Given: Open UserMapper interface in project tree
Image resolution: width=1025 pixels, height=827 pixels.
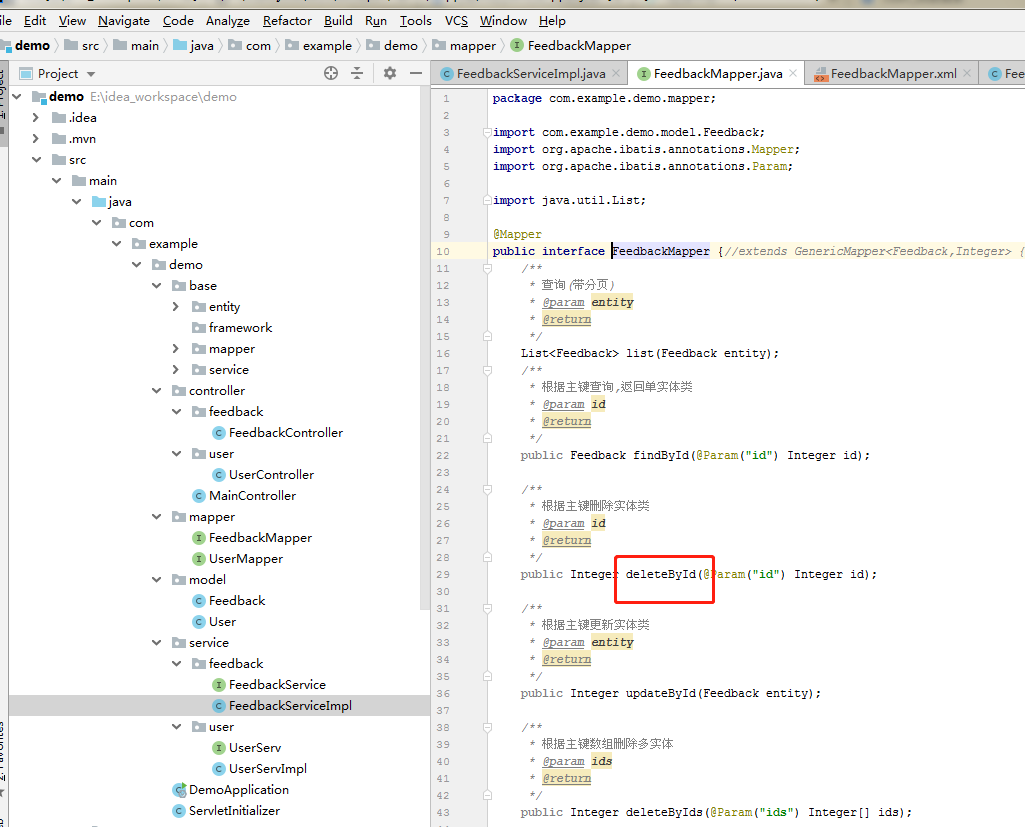Looking at the screenshot, I should [245, 558].
